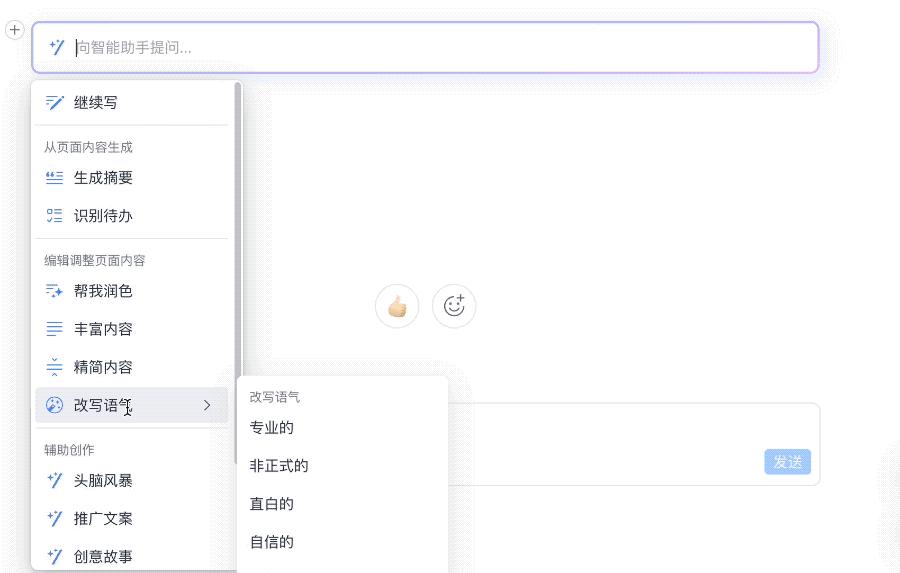Click the 改写语气 palette icon
900x573 pixels.
point(55,405)
